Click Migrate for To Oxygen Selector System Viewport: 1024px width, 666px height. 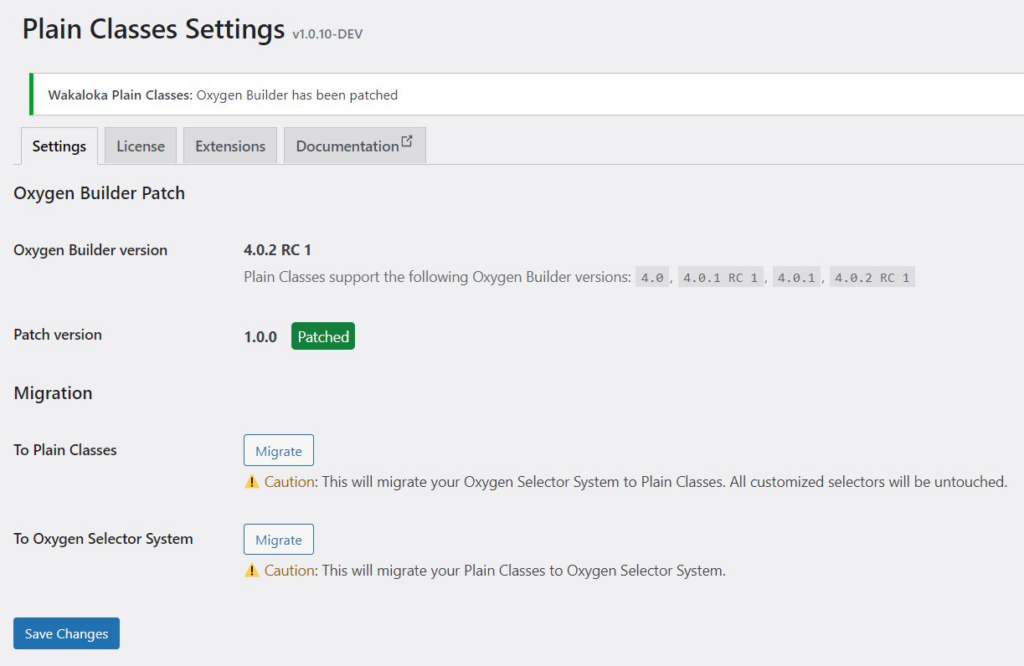click(x=279, y=539)
